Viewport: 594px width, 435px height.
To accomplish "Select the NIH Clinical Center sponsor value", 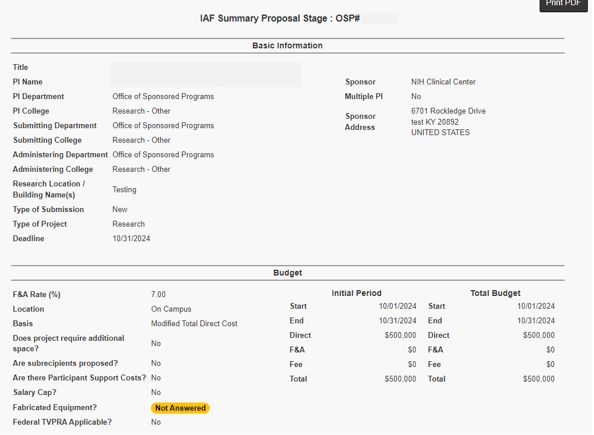I will (444, 82).
